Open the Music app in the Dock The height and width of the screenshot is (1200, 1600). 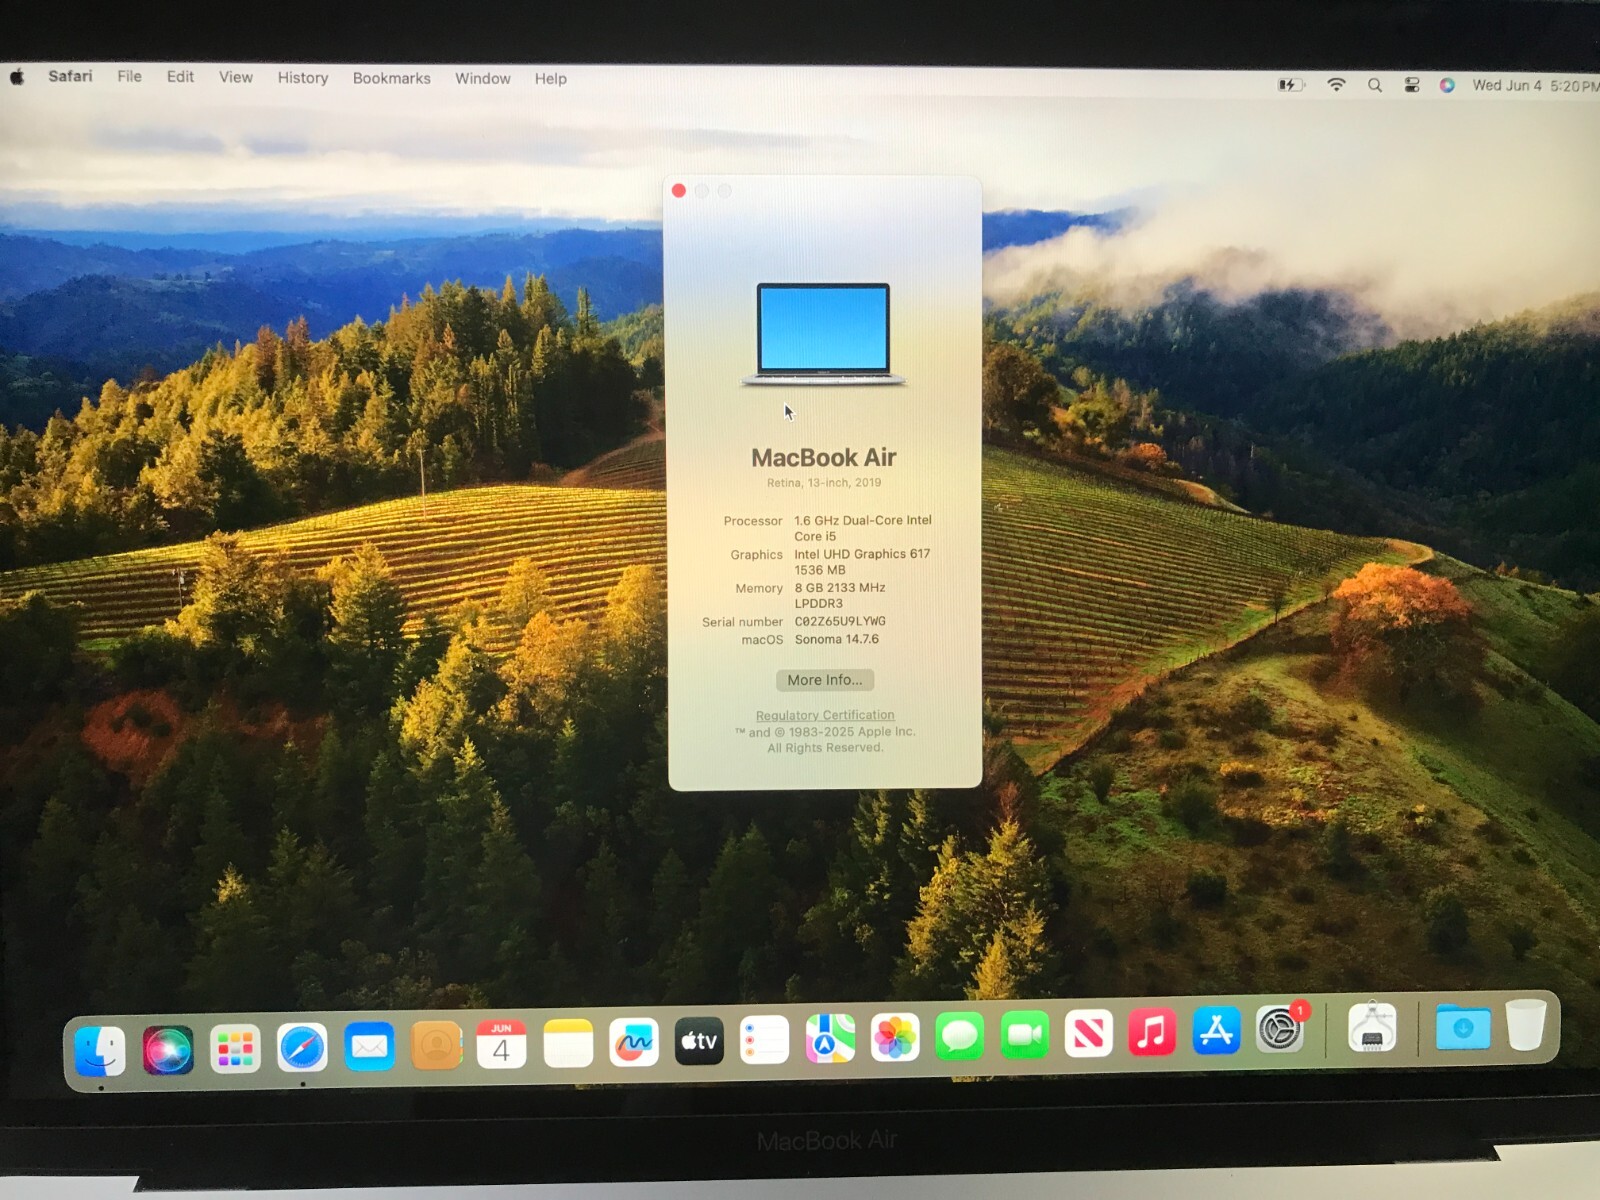(x=1152, y=1032)
